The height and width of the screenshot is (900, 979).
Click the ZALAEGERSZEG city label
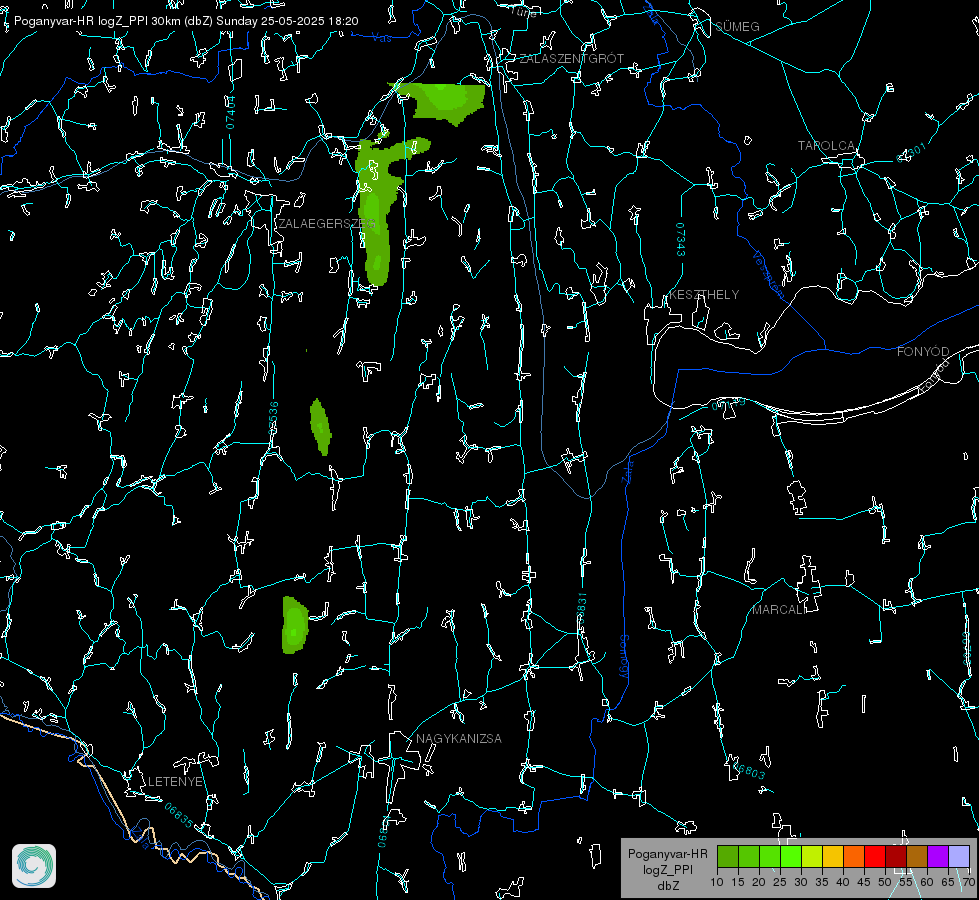(x=327, y=224)
